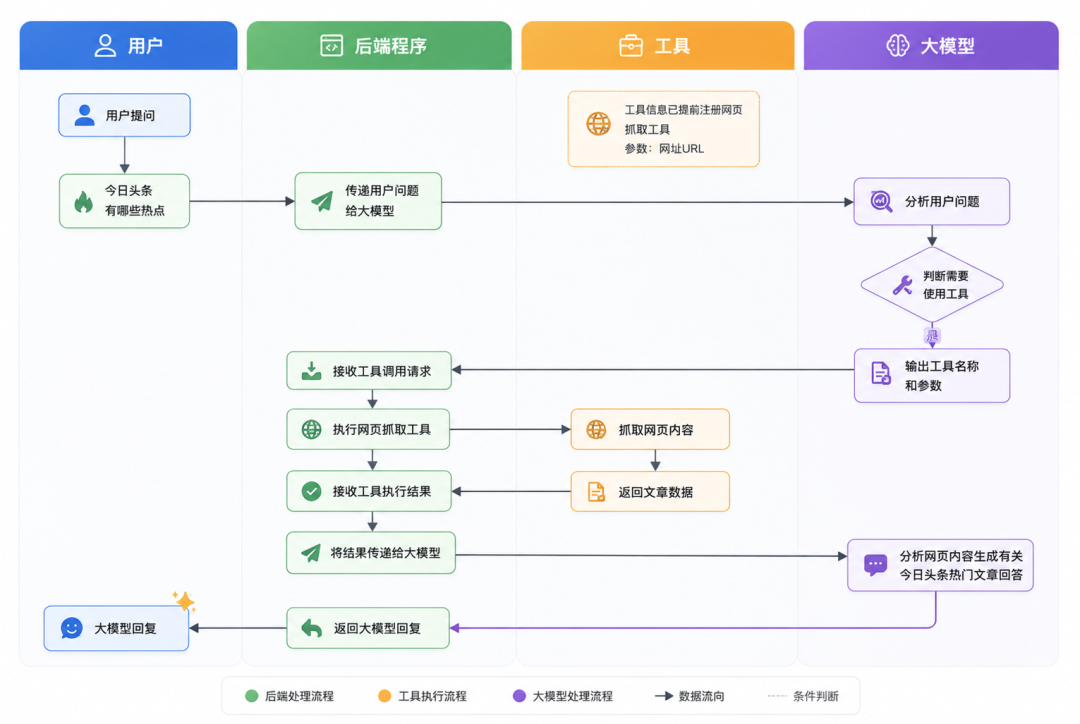This screenshot has height=724, width=1080.
Task: Click the 将结果传递给大模型 node
Action: (371, 552)
